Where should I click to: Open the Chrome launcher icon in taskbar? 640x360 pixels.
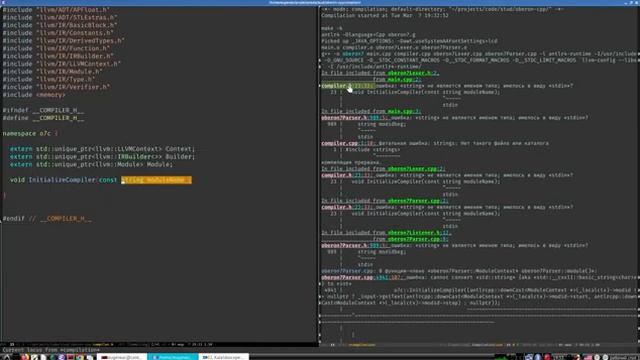79,357
